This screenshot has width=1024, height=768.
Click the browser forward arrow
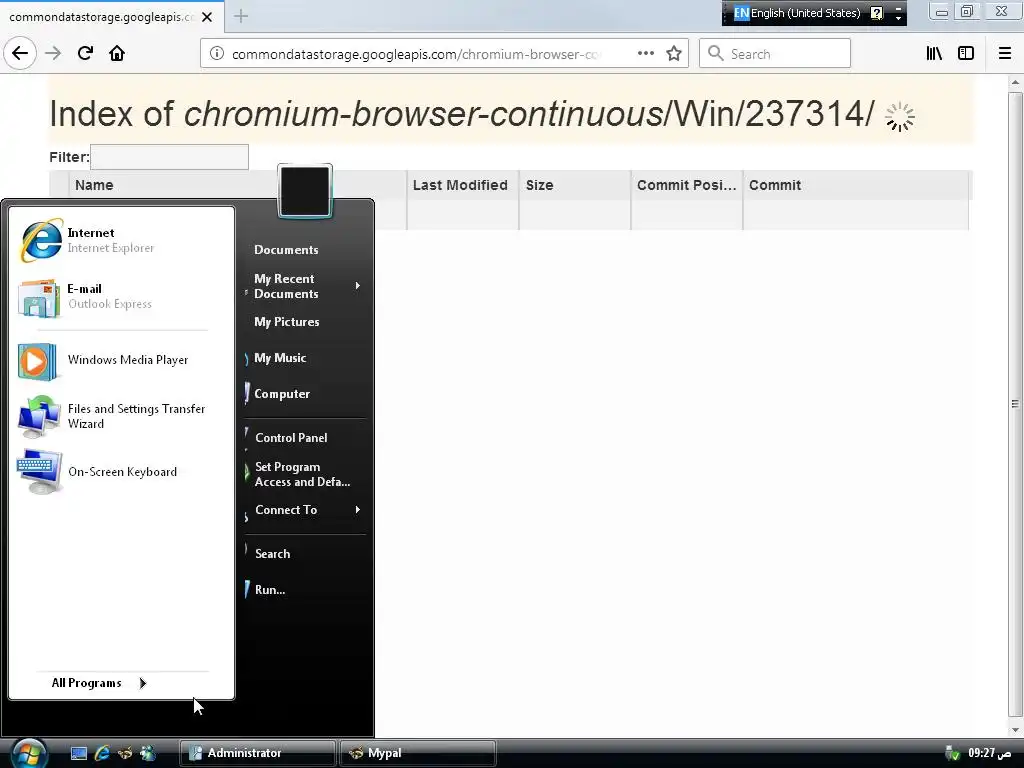pyautogui.click(x=53, y=53)
